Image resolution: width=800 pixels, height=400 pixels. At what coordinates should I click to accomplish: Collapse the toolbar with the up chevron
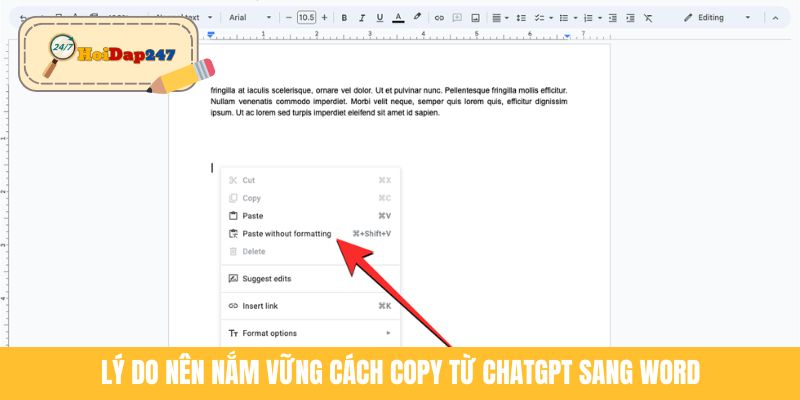[776, 17]
